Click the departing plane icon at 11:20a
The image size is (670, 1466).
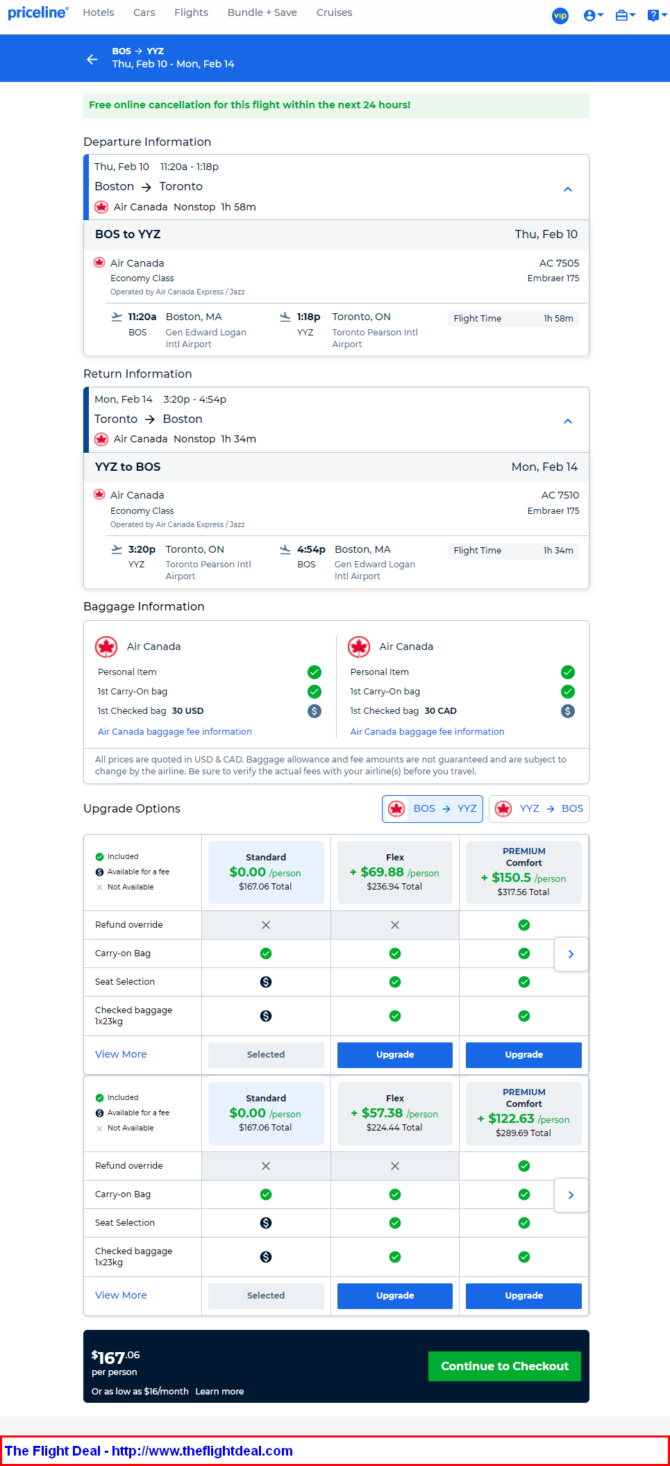coord(117,317)
